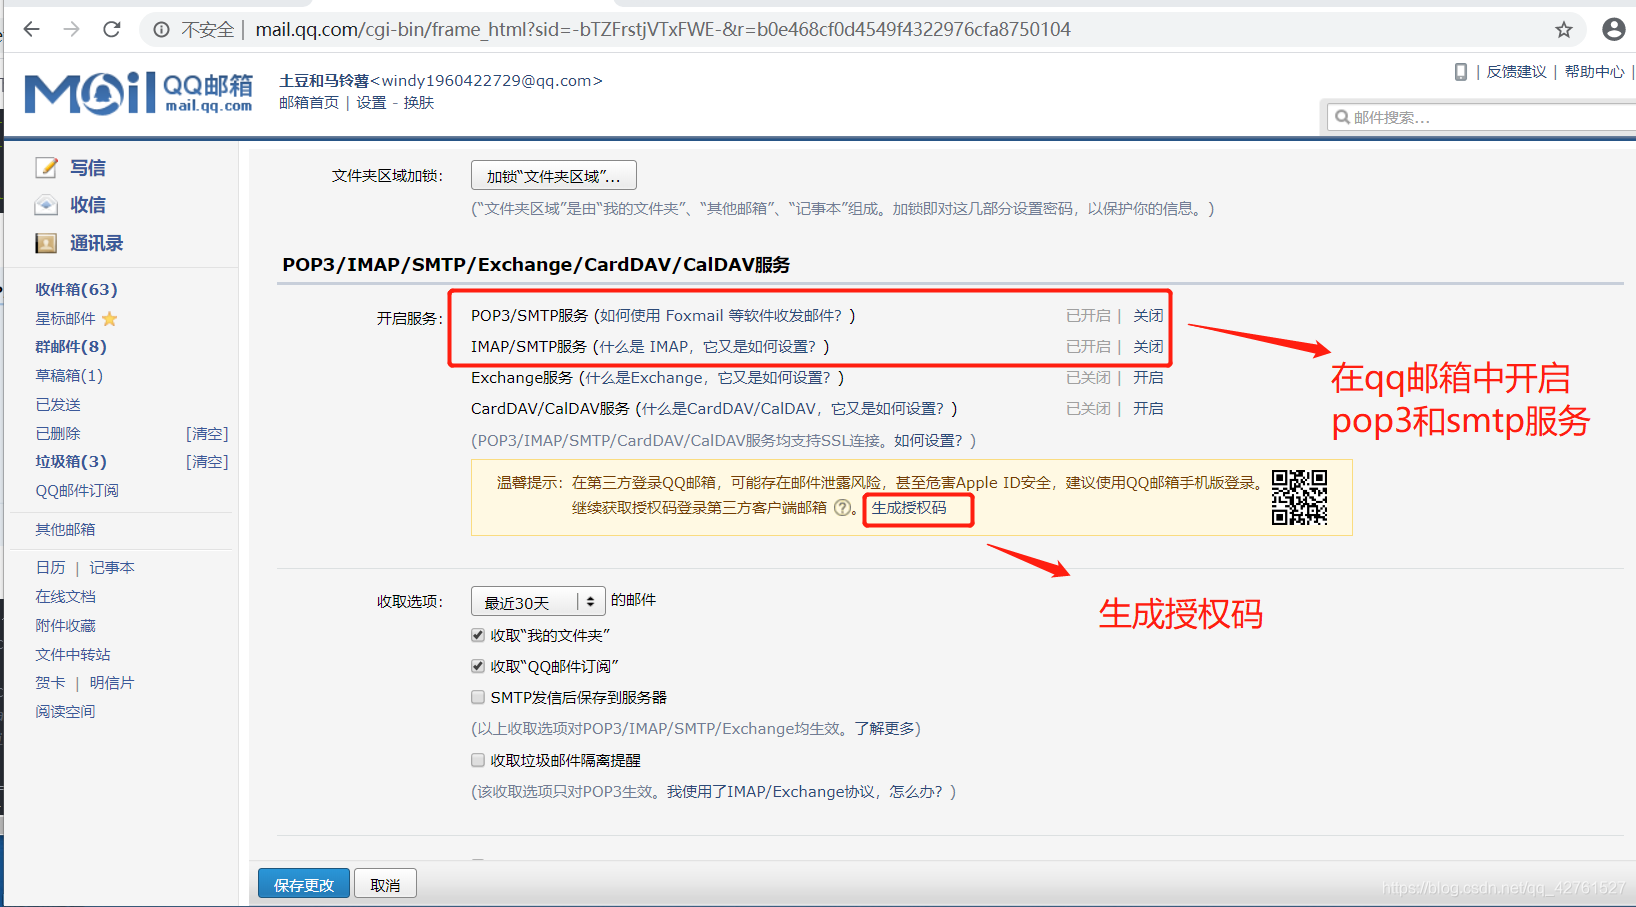Open 什么是 IMAP,它又是如何设置 link
This screenshot has height=907, width=1636.
[711, 347]
